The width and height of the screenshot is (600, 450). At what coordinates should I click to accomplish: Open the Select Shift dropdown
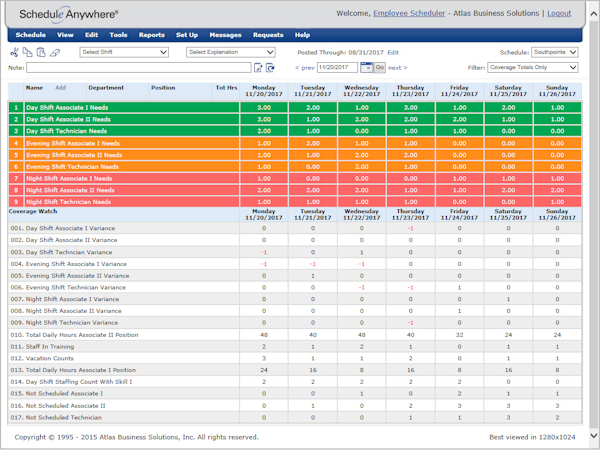click(x=122, y=52)
